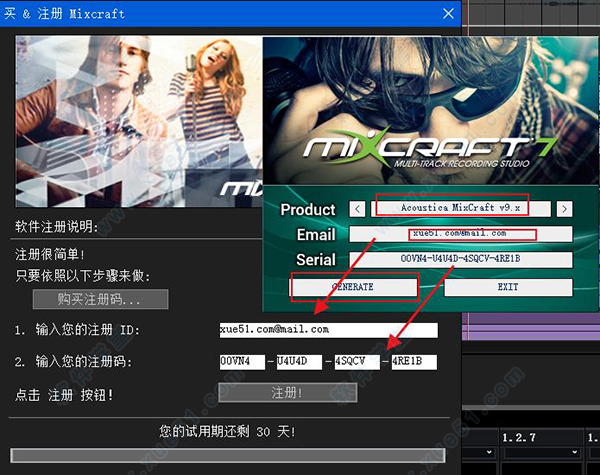Viewport: 600px width, 475px height.
Task: Click the text 注册很简单!
Action: [x=50, y=254]
